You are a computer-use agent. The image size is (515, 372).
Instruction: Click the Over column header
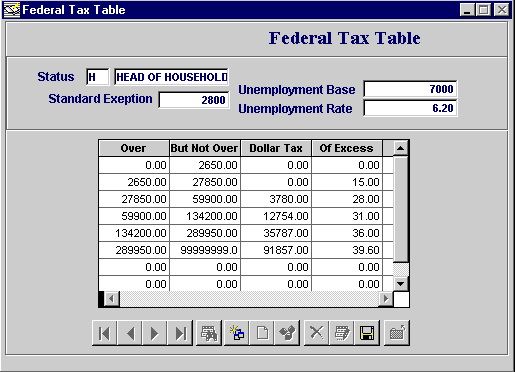134,148
